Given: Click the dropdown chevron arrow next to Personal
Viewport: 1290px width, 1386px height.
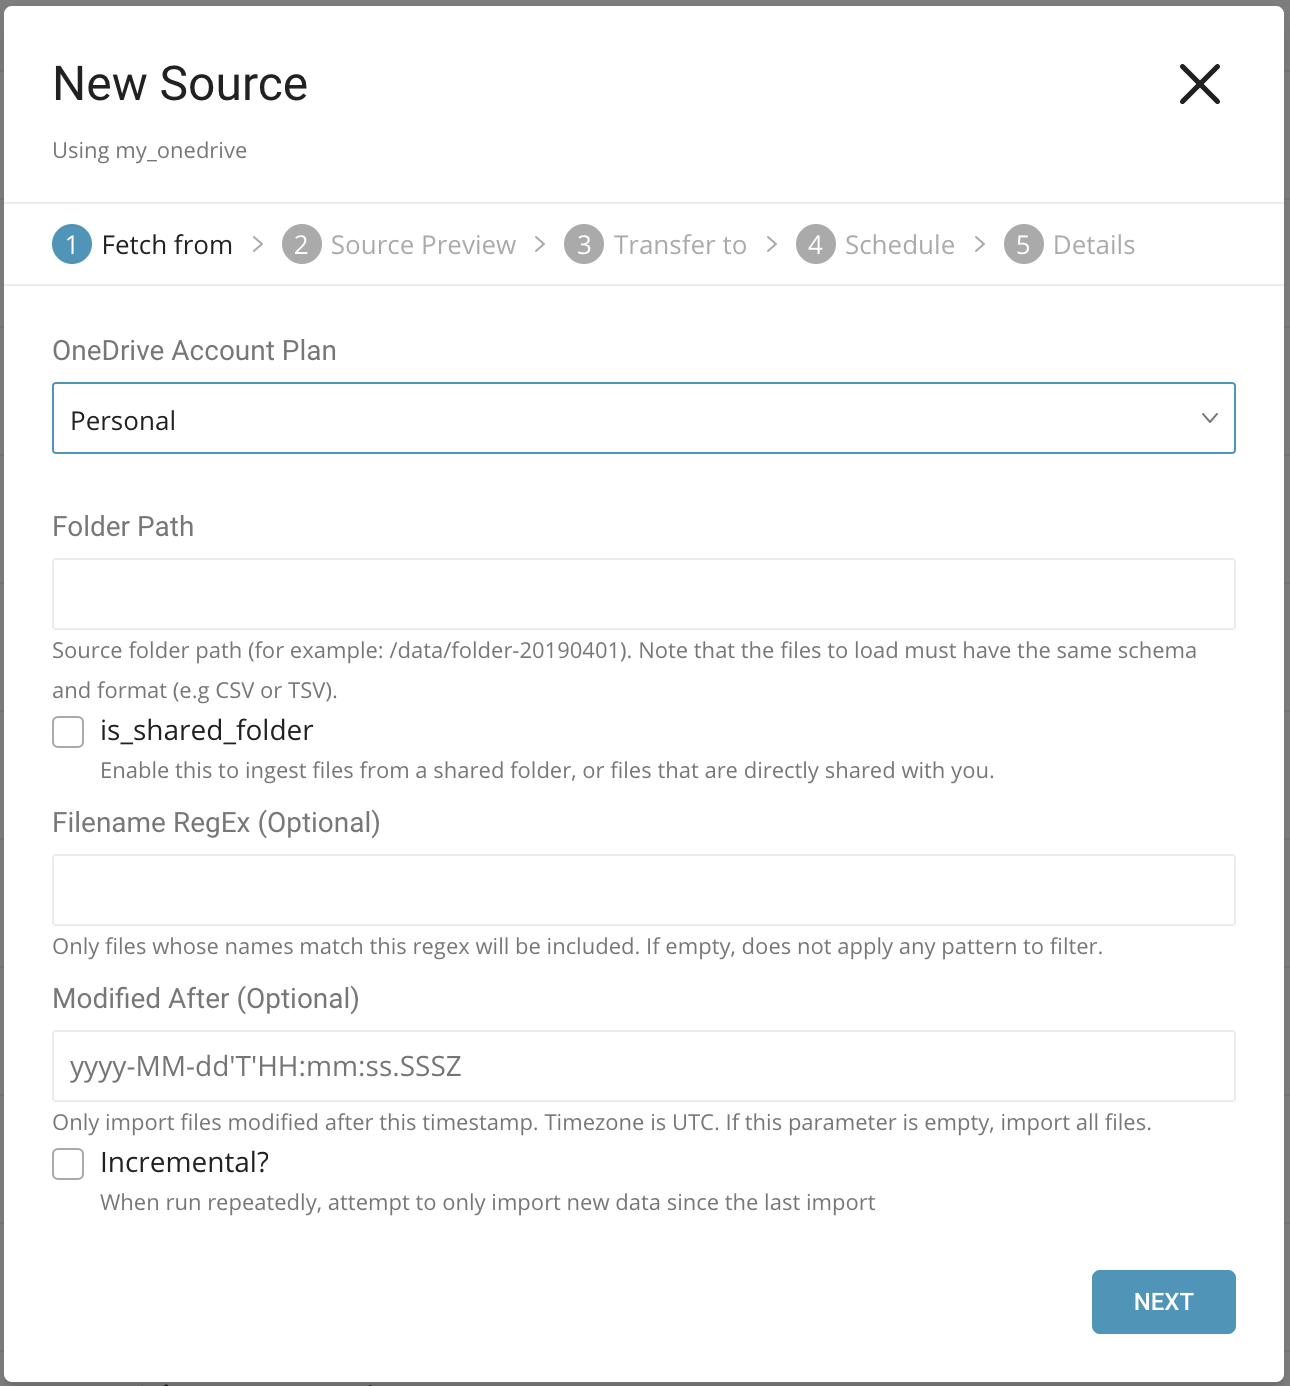Looking at the screenshot, I should pos(1210,418).
